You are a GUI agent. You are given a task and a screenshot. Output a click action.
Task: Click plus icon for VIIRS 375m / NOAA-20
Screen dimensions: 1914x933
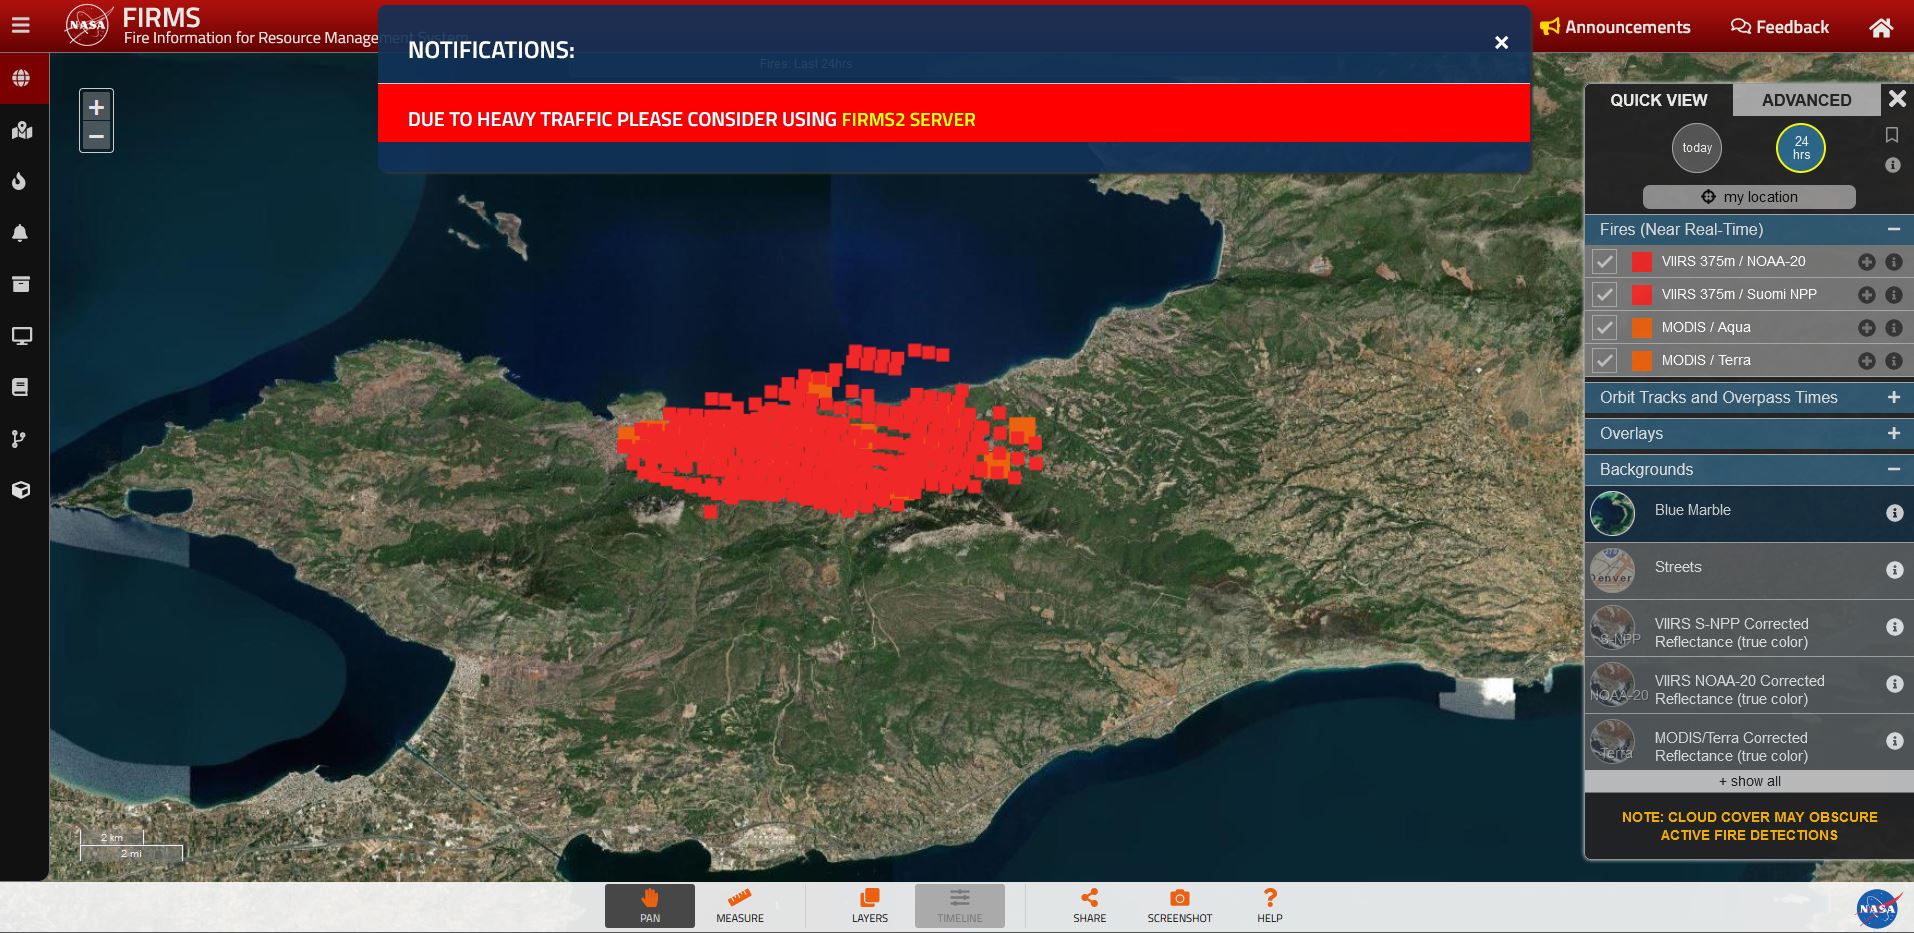[1866, 262]
